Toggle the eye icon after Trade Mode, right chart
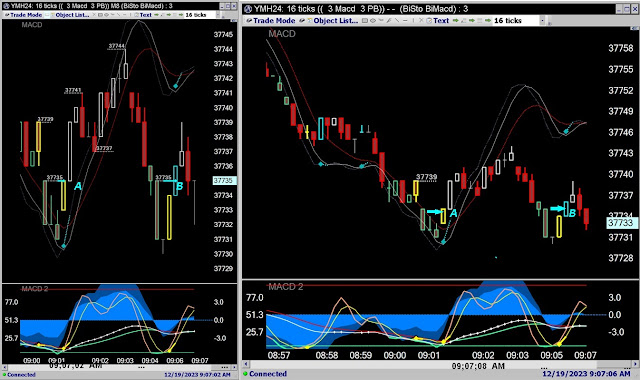 tap(302, 20)
